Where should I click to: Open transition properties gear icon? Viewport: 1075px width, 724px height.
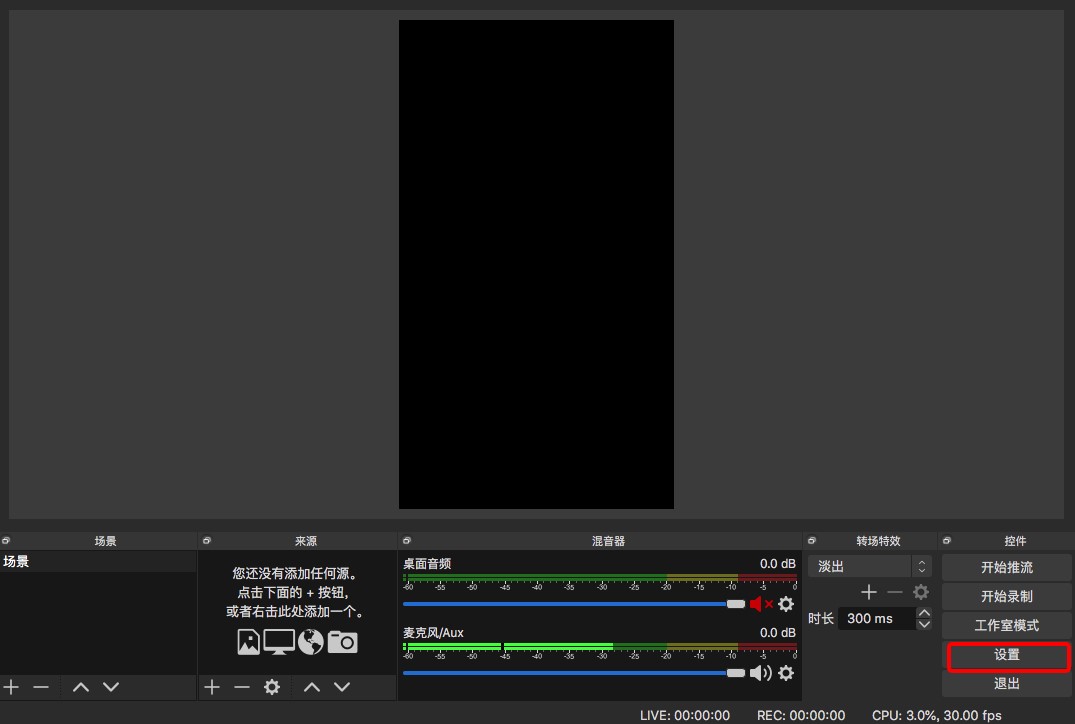point(921,592)
